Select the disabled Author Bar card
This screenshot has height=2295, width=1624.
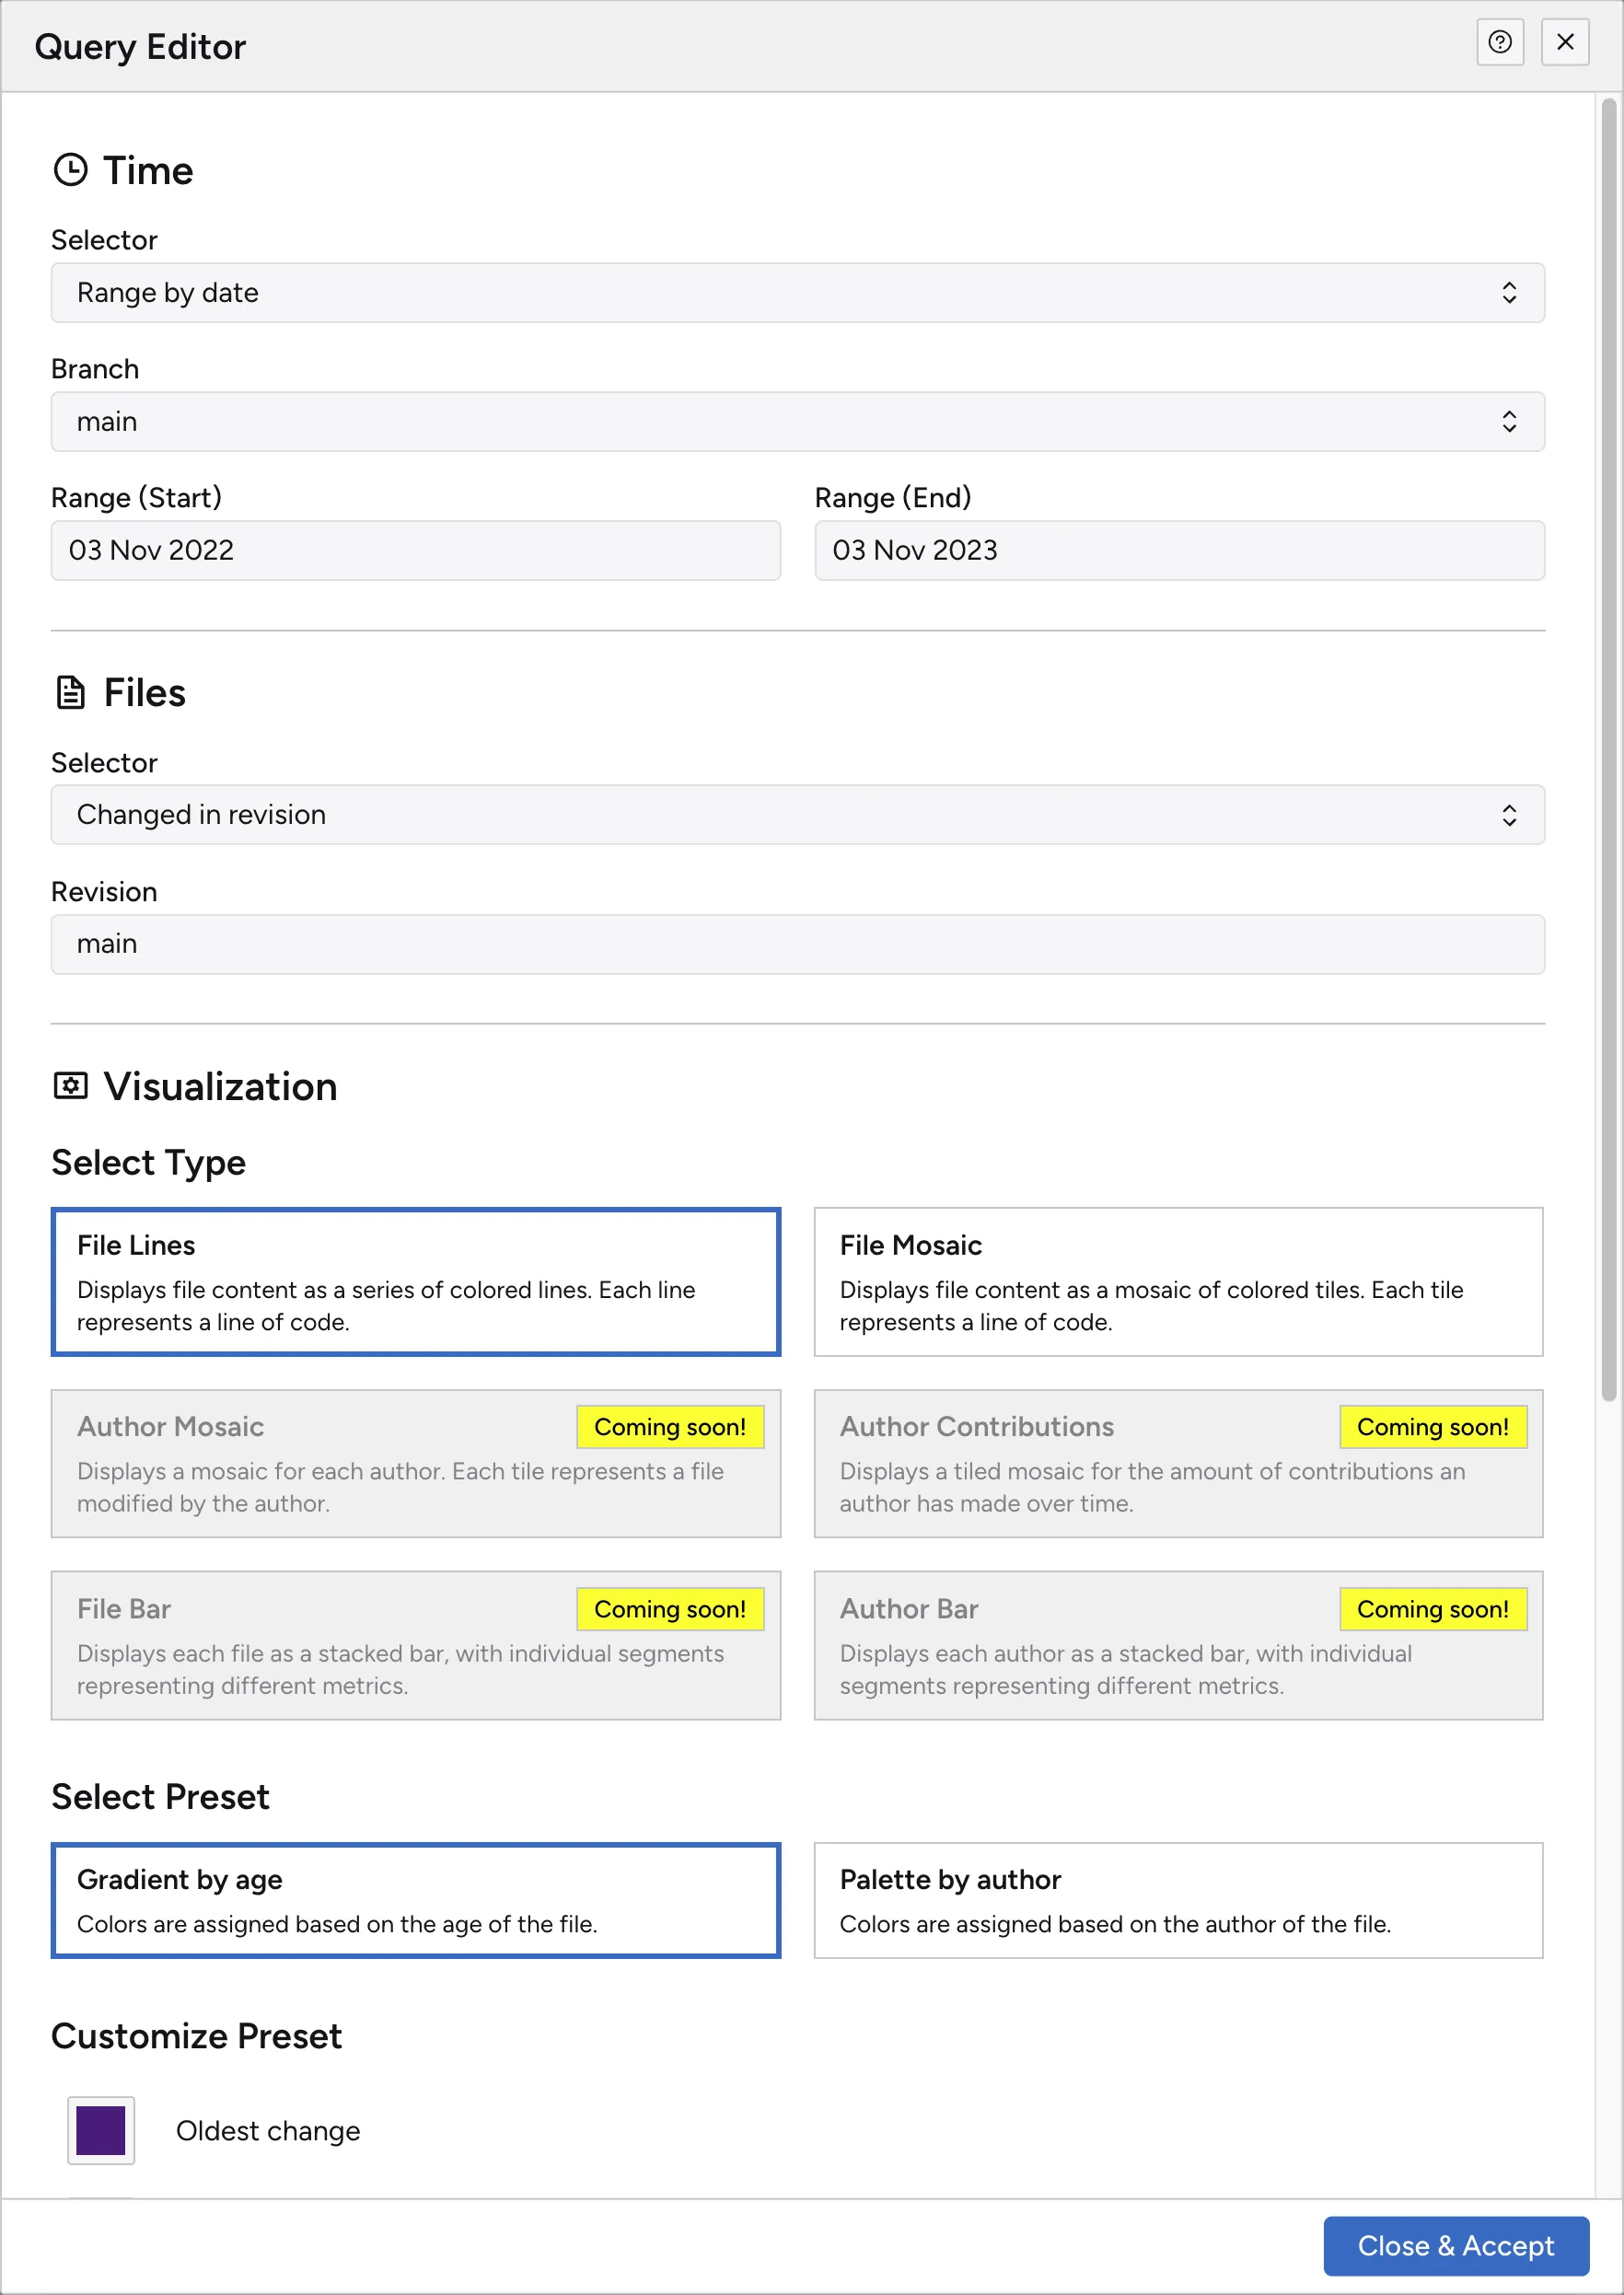[1178, 1645]
